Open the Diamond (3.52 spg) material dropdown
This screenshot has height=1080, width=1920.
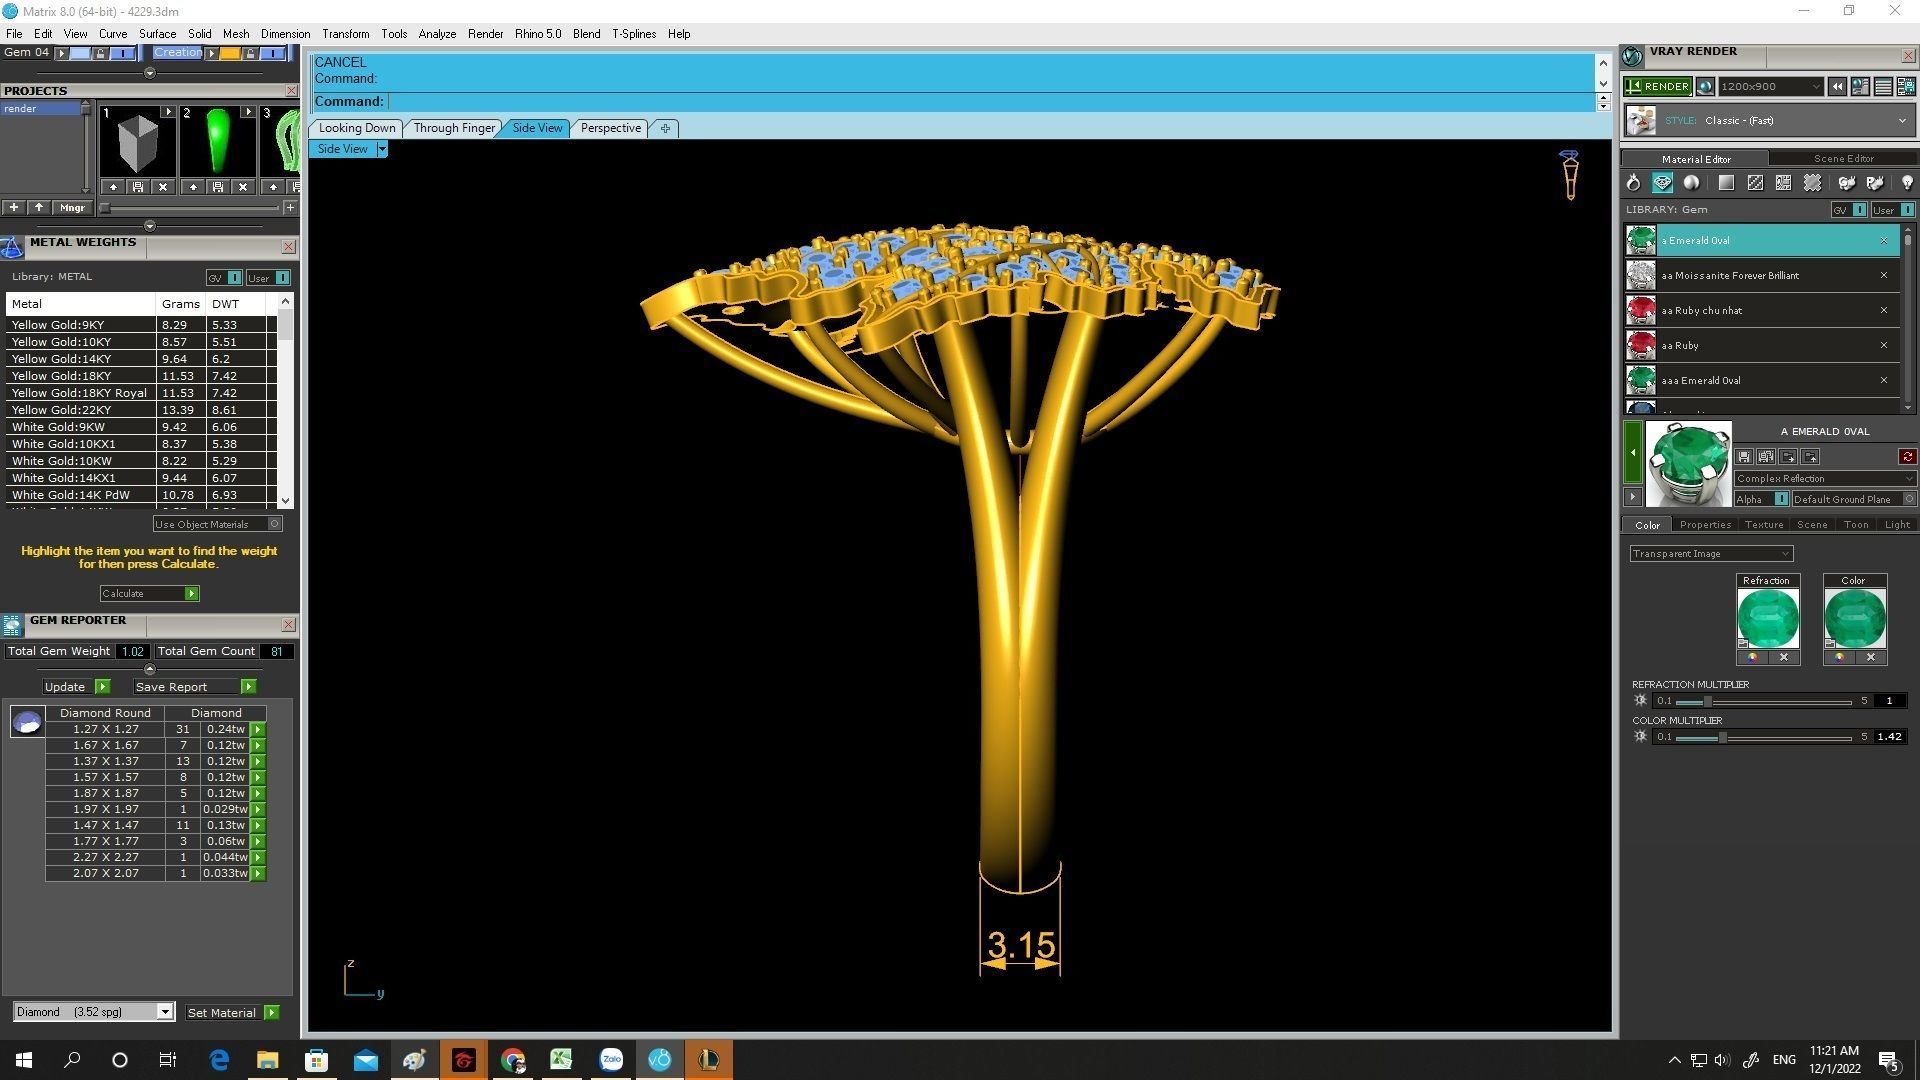point(94,1012)
